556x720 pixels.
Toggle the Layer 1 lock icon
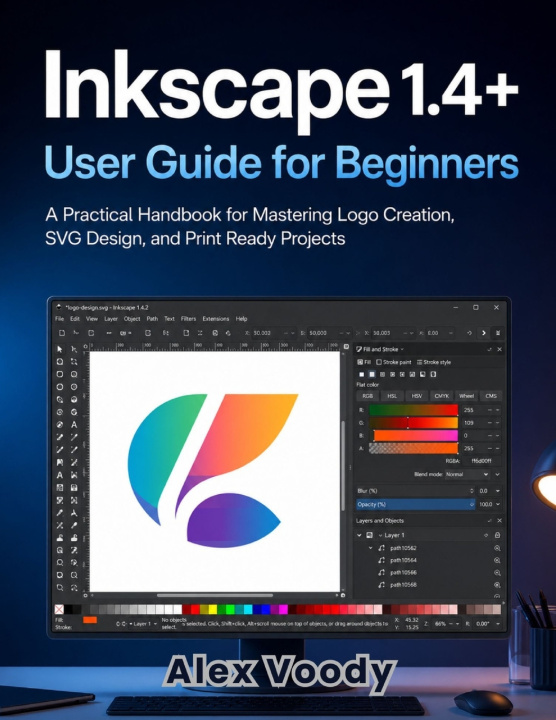tap(497, 535)
